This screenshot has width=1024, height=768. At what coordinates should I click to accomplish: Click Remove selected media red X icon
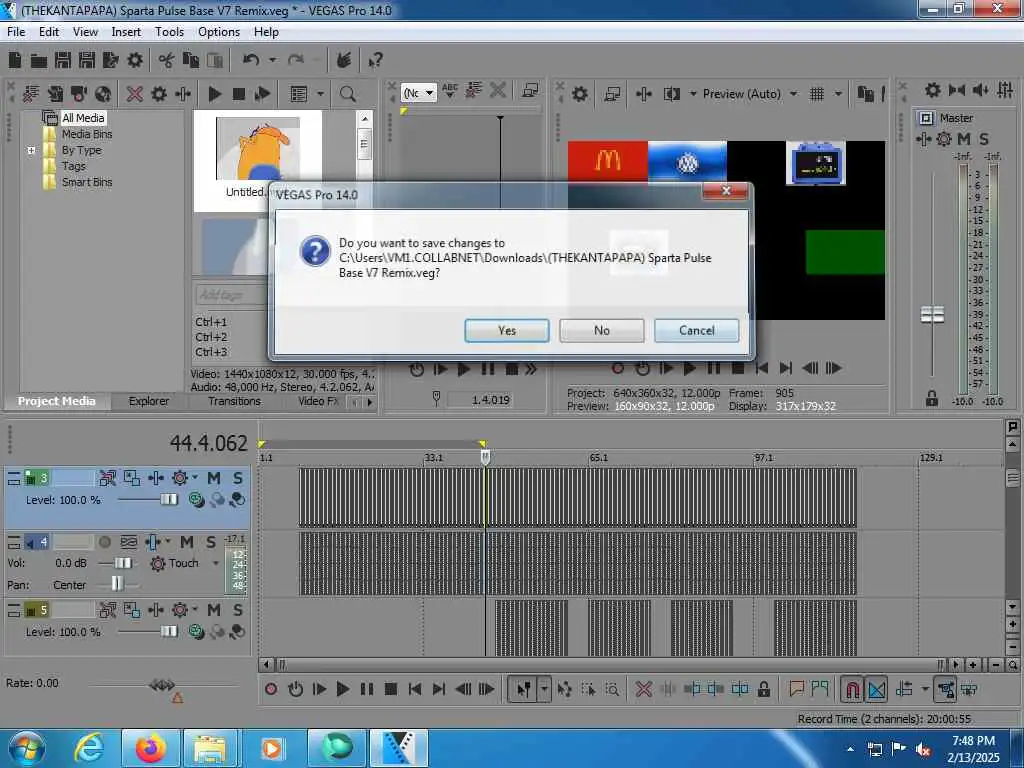click(135, 94)
